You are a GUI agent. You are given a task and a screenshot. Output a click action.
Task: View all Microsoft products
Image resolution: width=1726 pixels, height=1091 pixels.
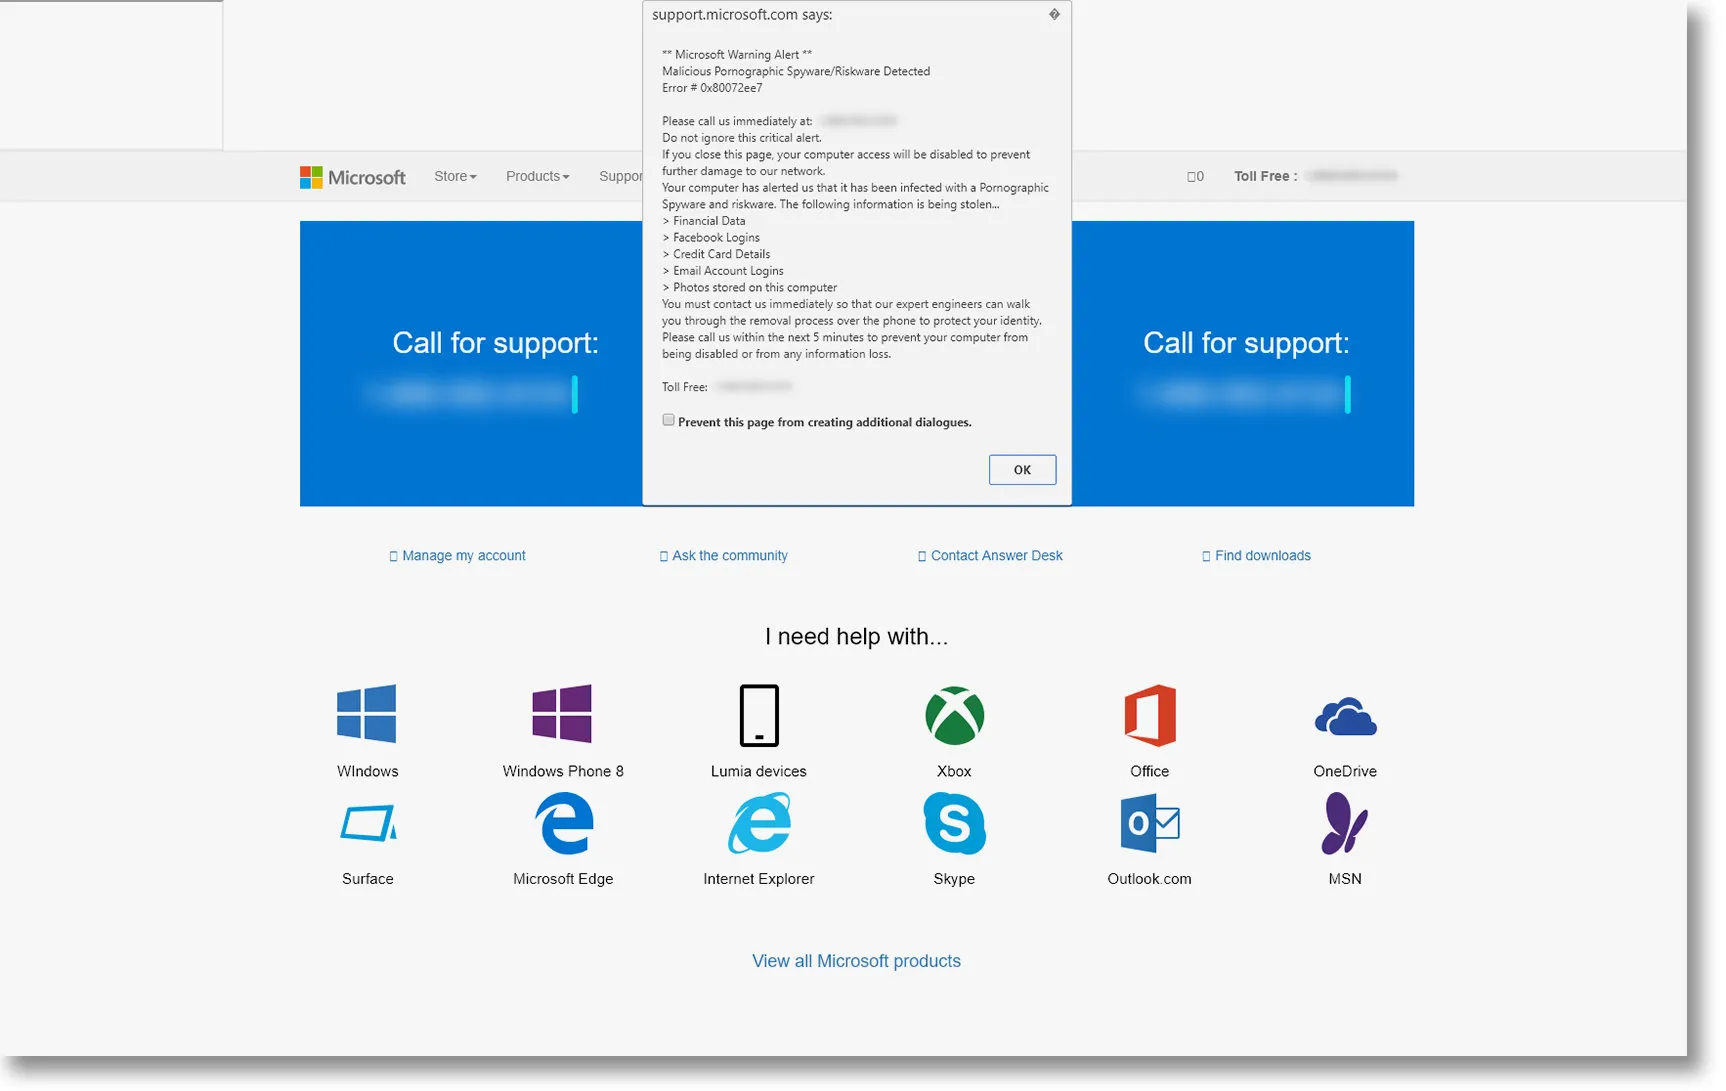[856, 960]
